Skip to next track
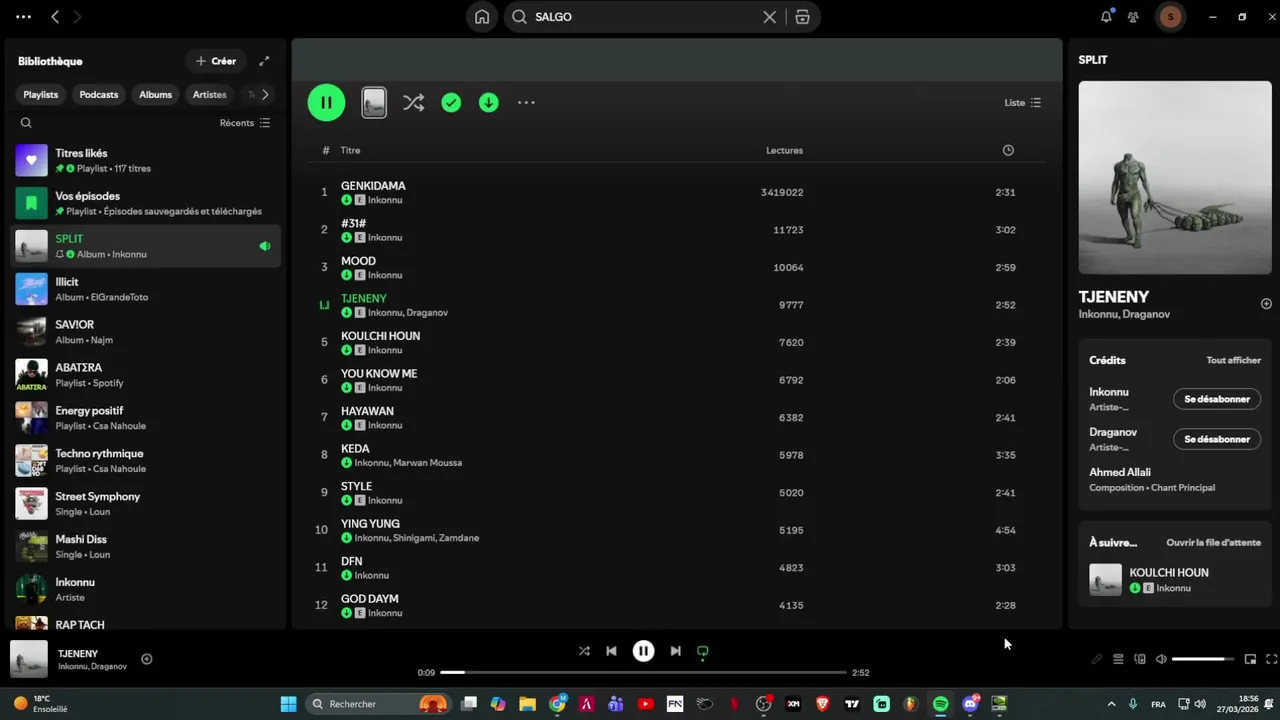This screenshot has height=720, width=1280. 675,651
